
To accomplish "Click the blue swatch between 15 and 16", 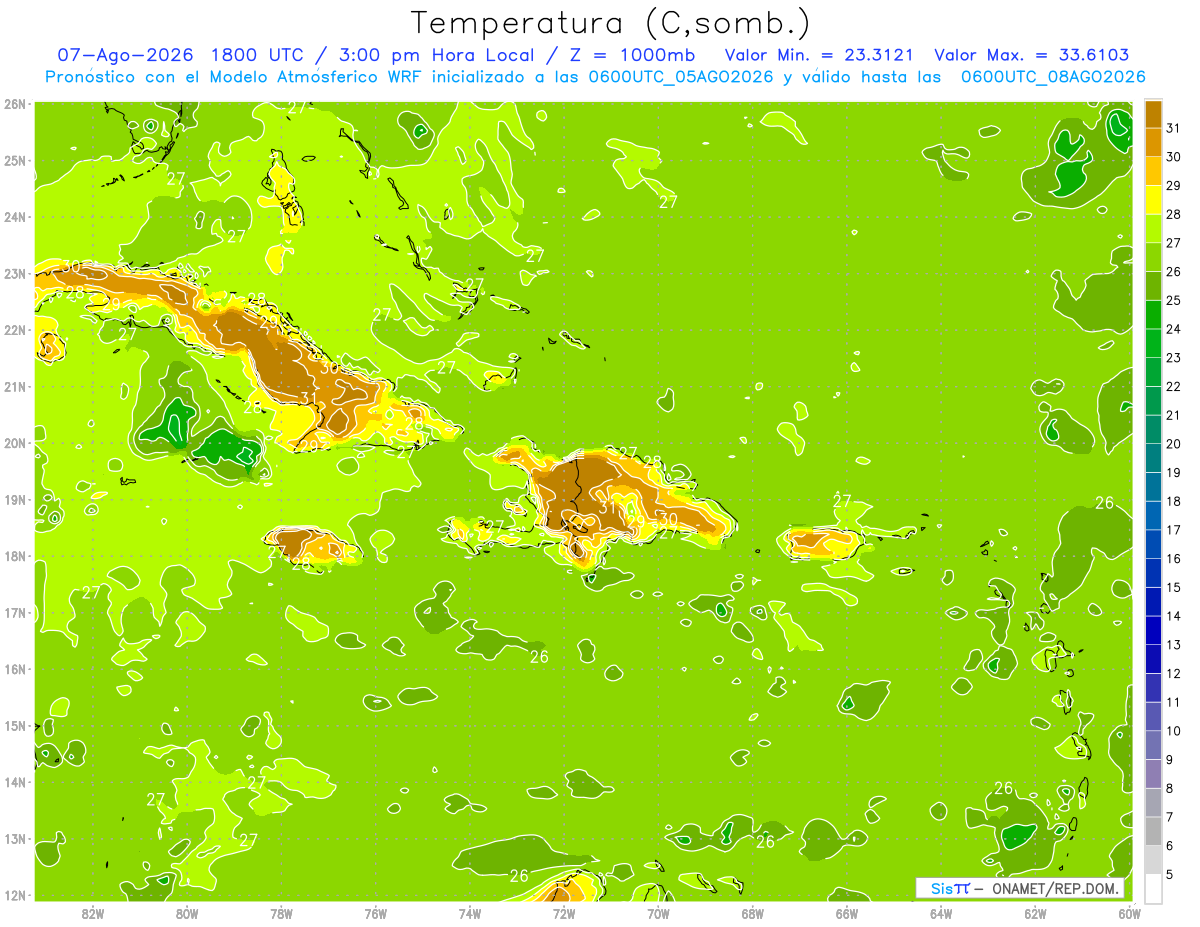I will (x=1153, y=573).
